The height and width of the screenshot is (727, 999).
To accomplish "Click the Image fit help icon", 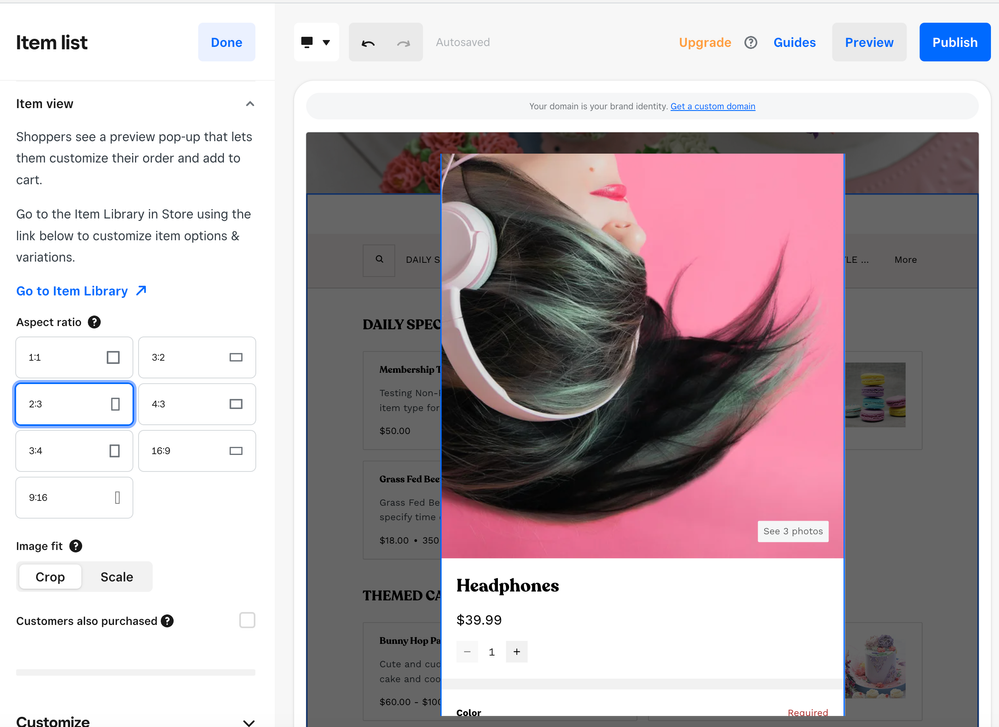I will pos(75,546).
